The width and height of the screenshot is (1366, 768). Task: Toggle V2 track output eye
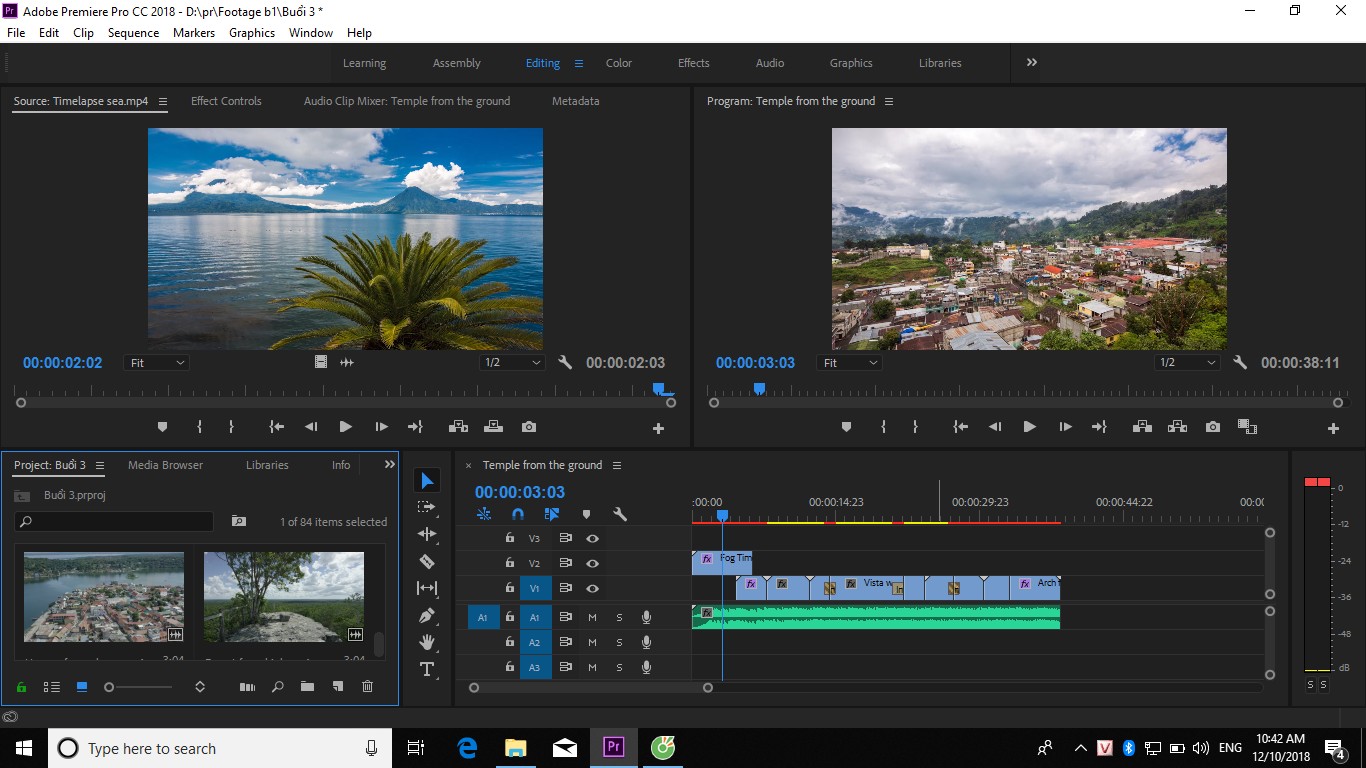coord(592,563)
